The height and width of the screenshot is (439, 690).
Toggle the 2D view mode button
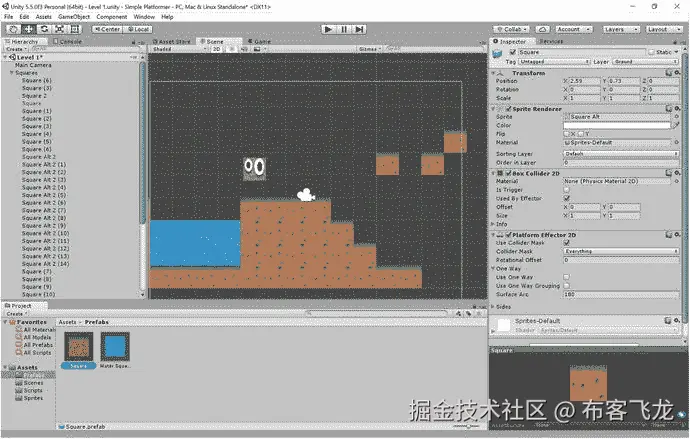coord(217,49)
